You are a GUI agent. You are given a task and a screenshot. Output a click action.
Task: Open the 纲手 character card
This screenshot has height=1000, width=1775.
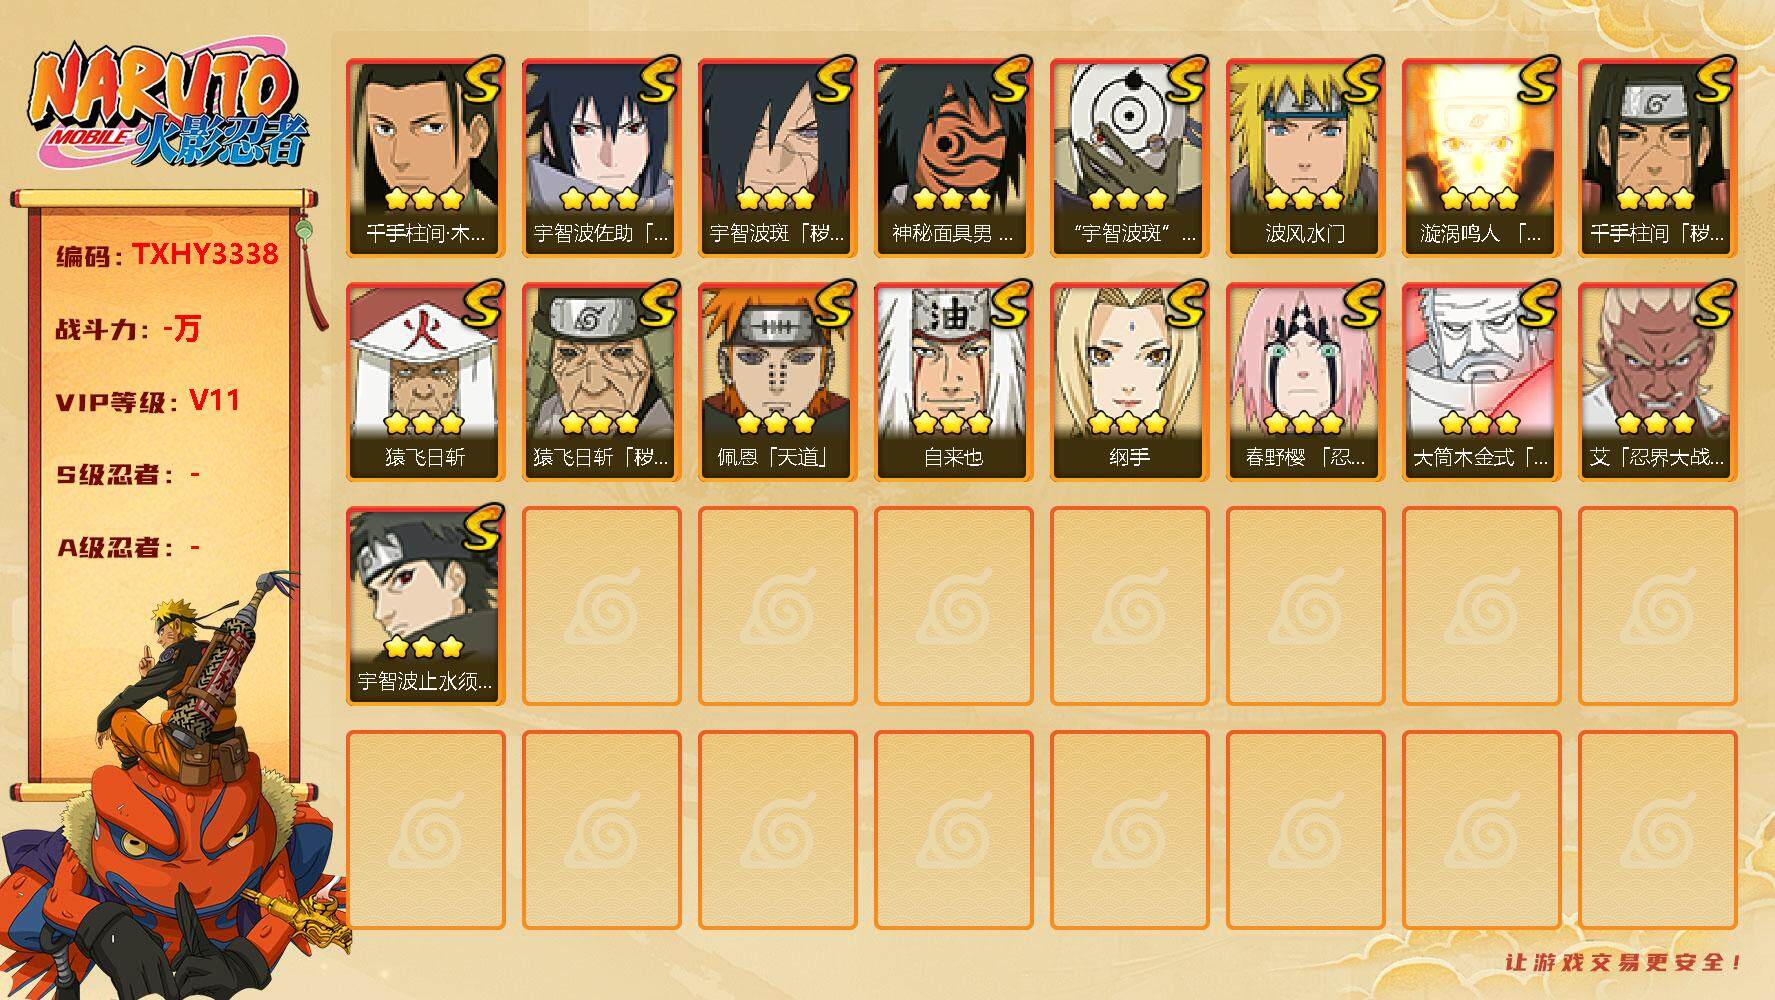[1129, 382]
